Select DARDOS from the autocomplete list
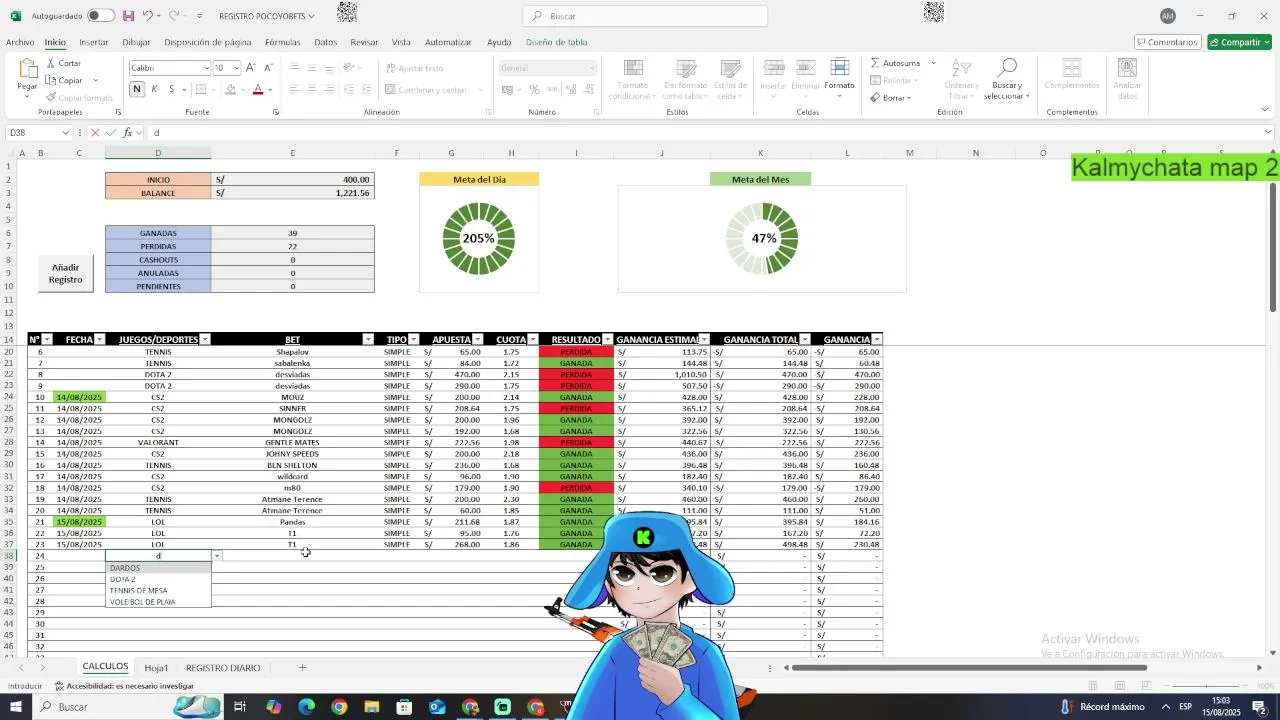Screen dimensions: 1280x720 158,568
